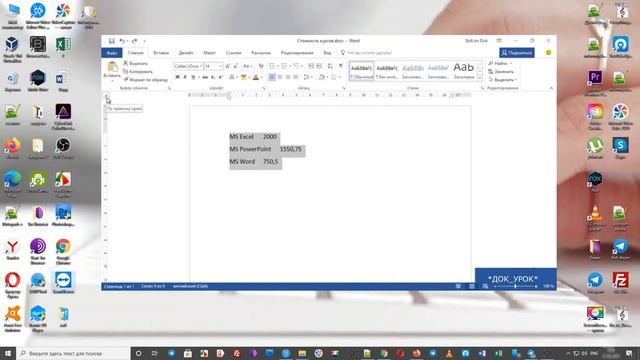Save the document from the quick access toolbar
Viewport: 640px width, 360px height.
(x=111, y=41)
